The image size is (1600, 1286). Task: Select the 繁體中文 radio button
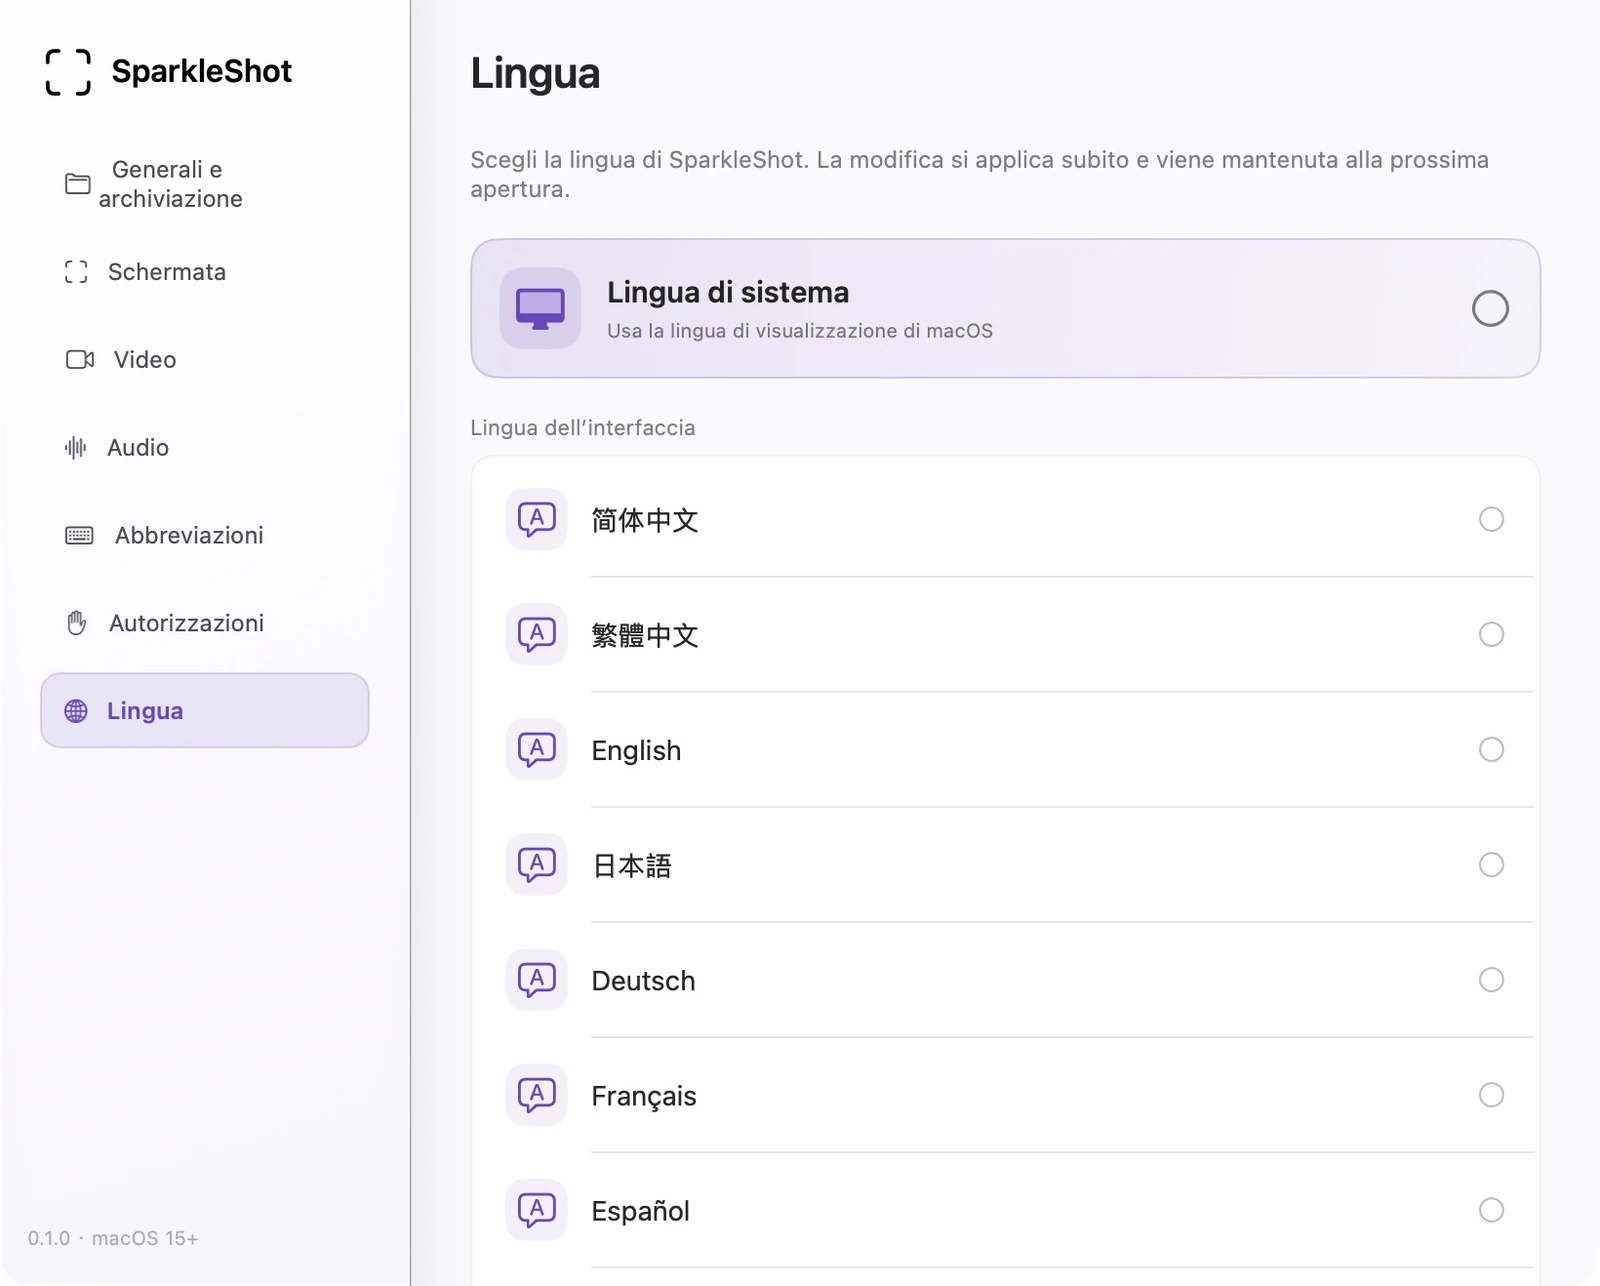pos(1491,634)
